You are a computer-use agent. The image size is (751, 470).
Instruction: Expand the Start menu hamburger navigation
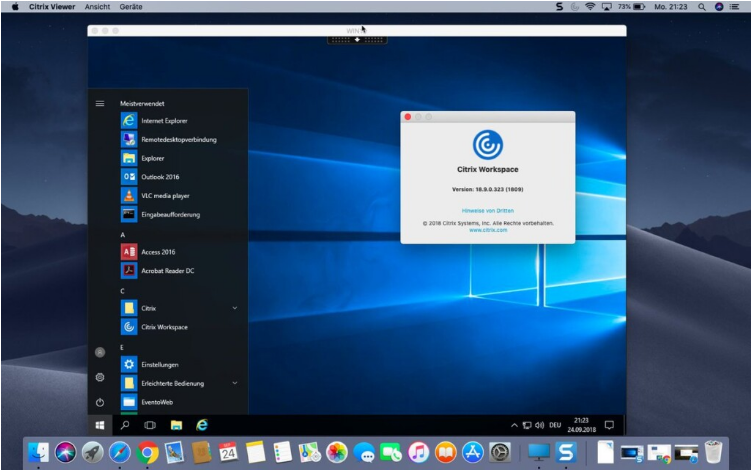pos(100,103)
